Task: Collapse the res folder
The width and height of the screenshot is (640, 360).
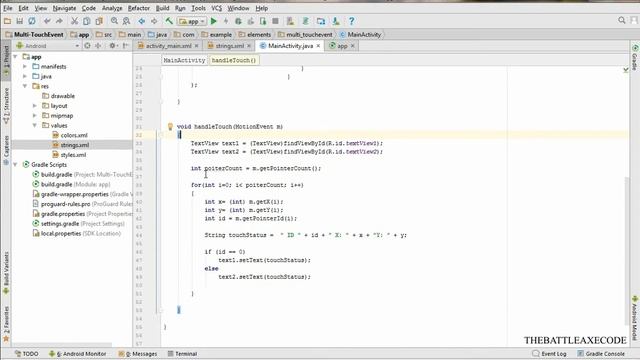Action: [x=25, y=86]
